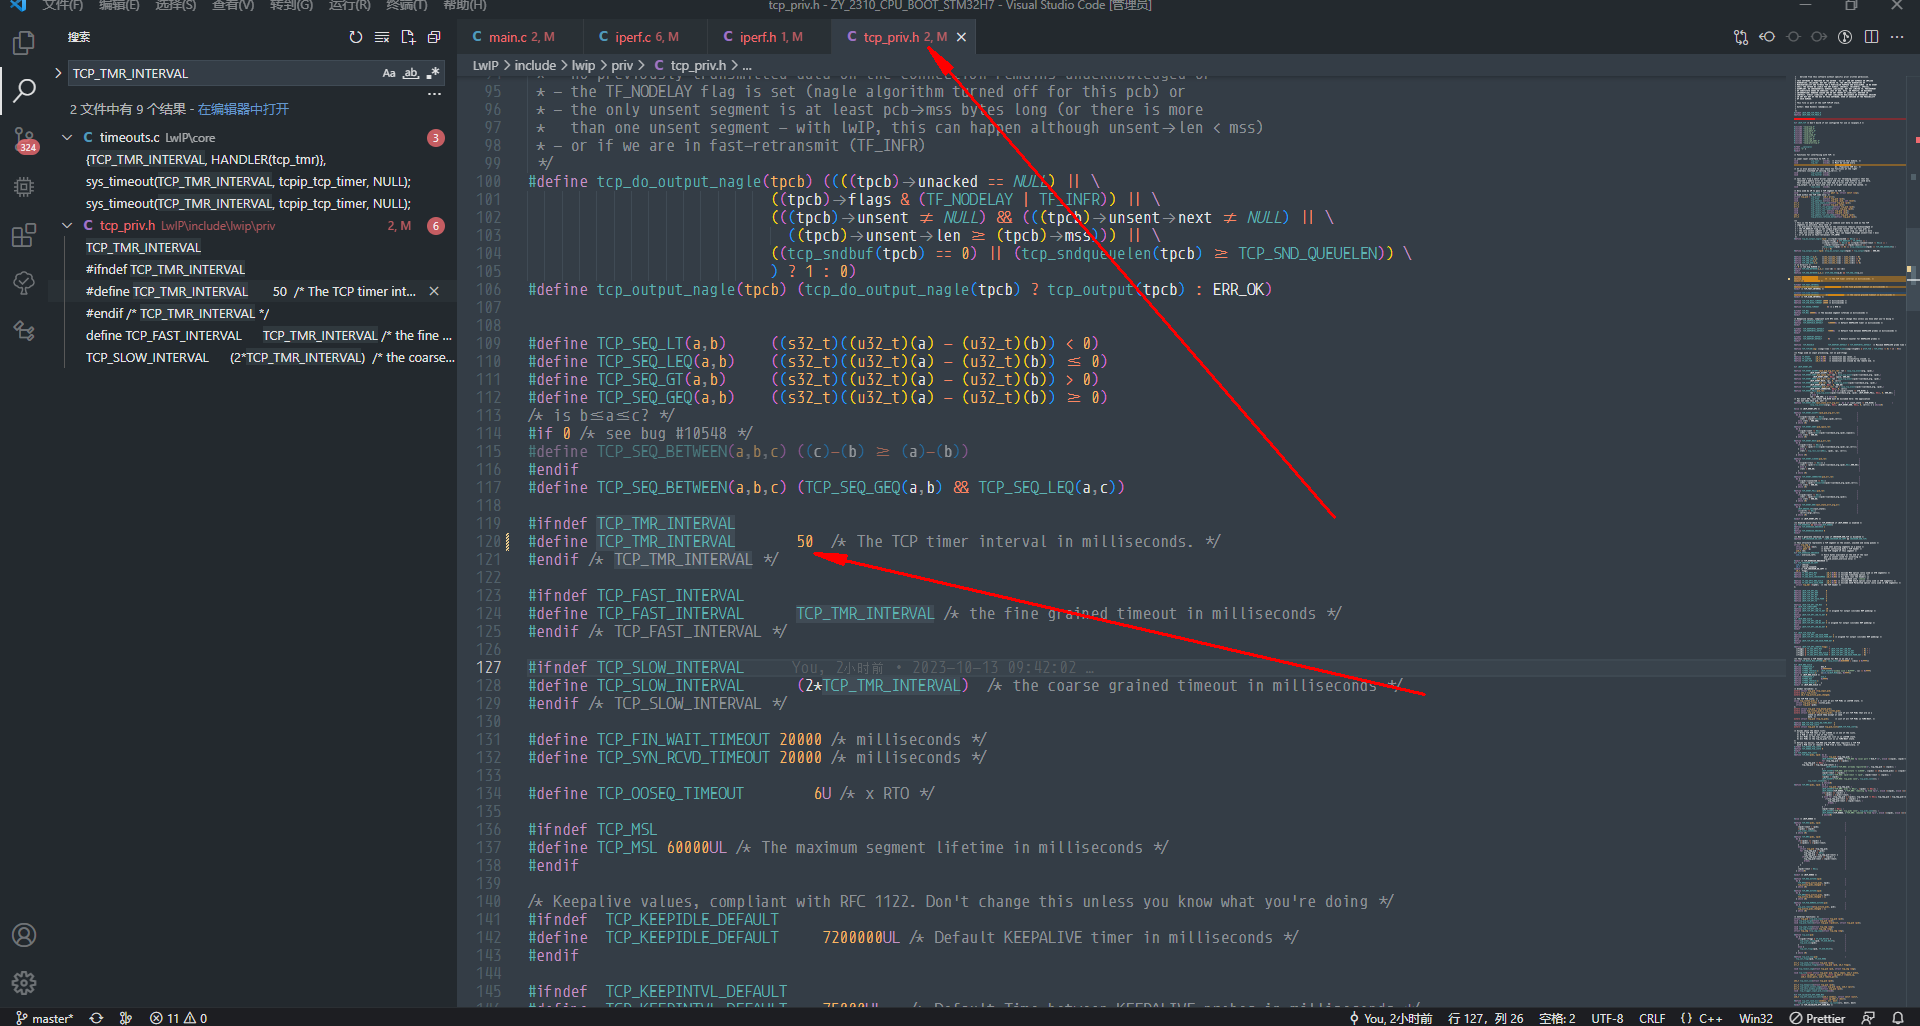Viewport: 1920px width, 1026px height.
Task: Toggle Match Whole Word in search box
Action: coord(411,73)
